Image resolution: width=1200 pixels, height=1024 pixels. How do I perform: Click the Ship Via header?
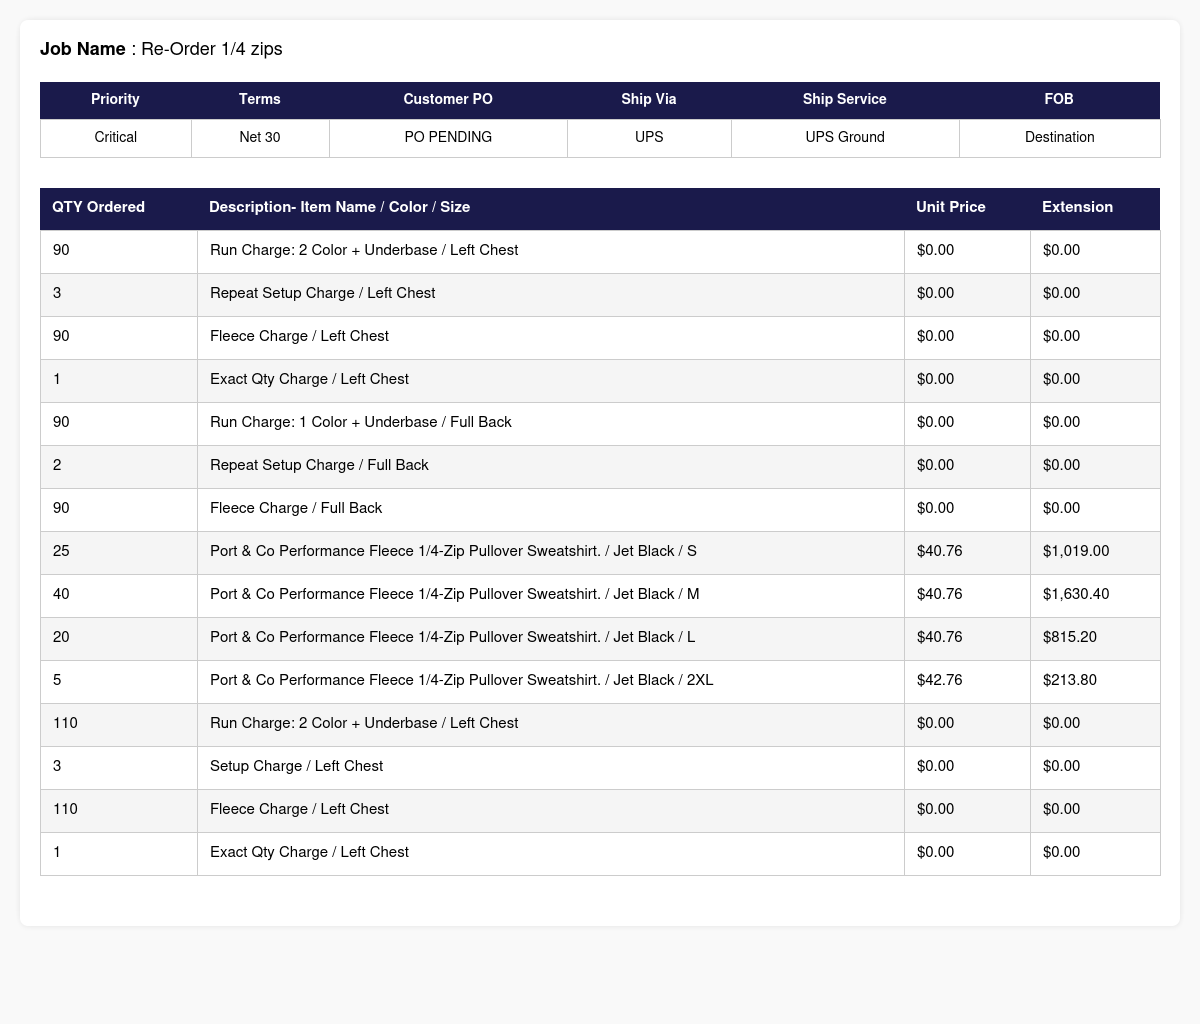(x=649, y=99)
